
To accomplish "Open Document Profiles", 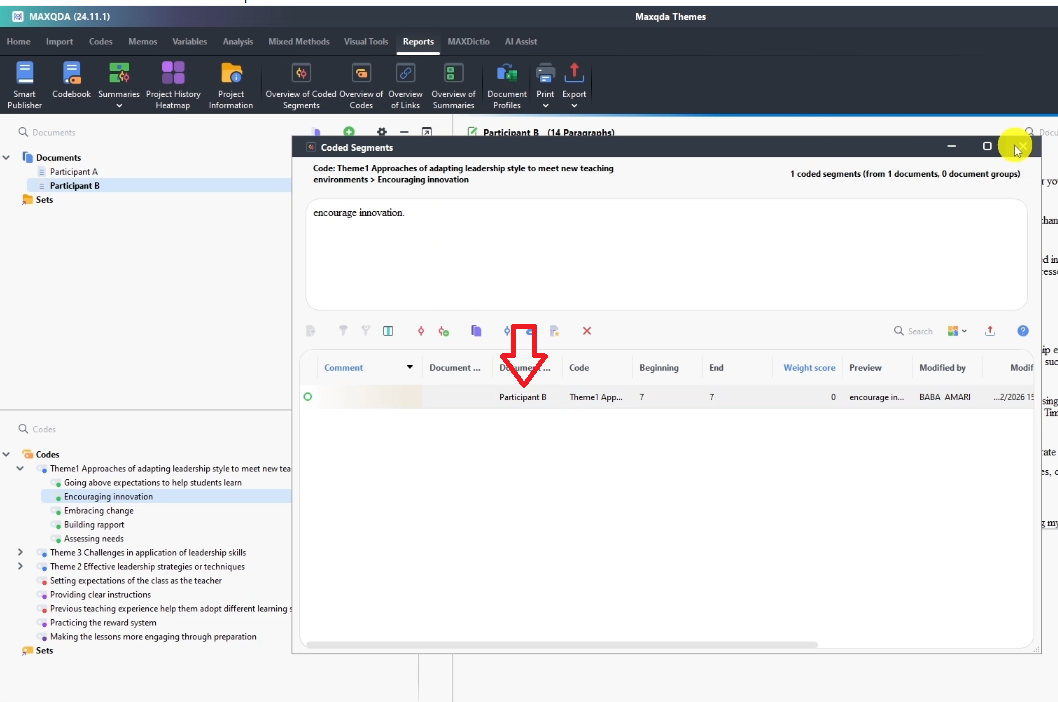I will (x=507, y=85).
